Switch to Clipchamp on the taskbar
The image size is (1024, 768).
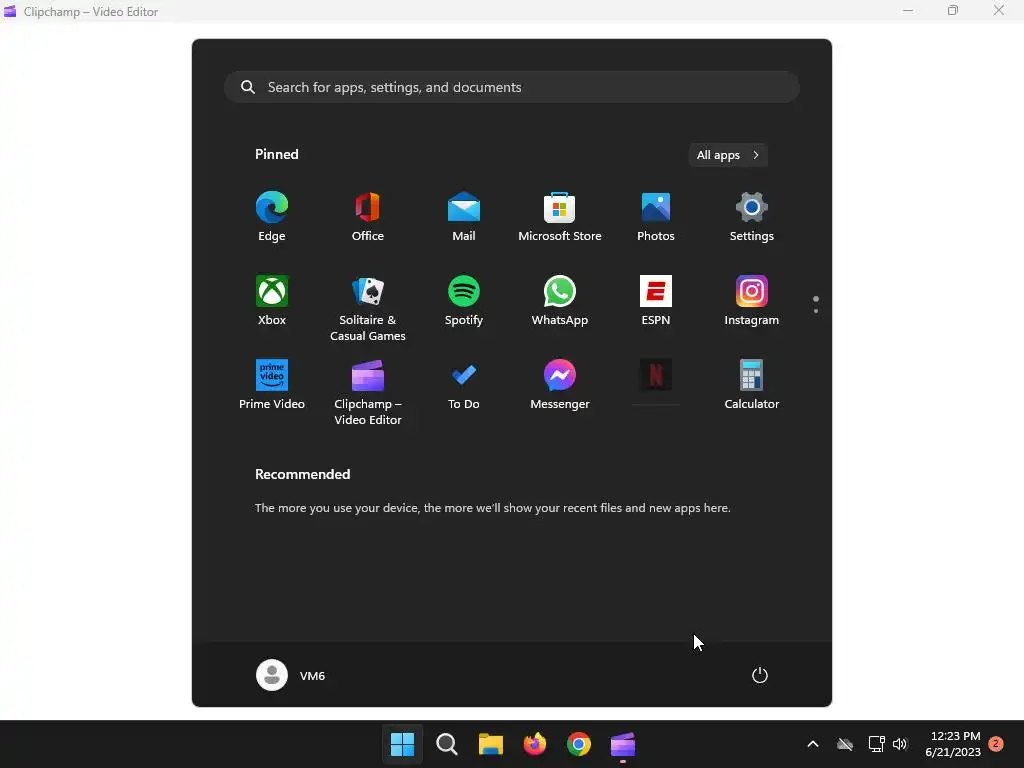[x=623, y=744]
